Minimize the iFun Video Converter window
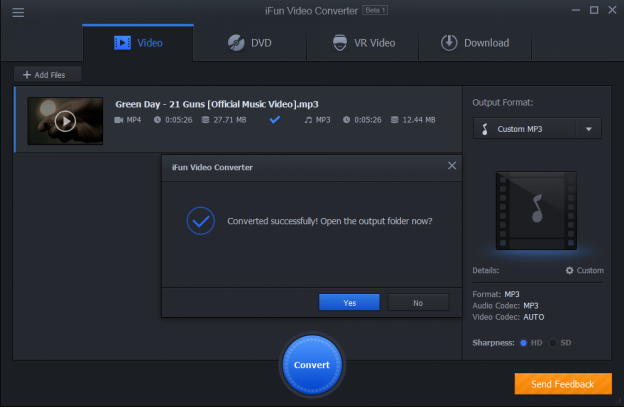The width and height of the screenshot is (624, 408). [x=575, y=10]
